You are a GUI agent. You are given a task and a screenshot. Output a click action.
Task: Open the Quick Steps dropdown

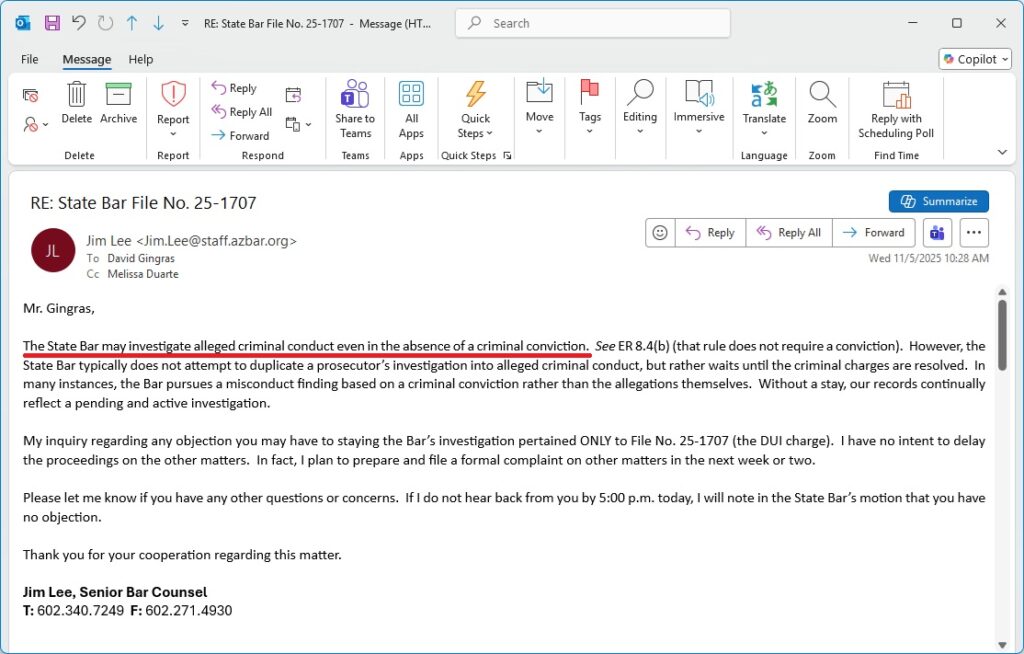(x=475, y=133)
